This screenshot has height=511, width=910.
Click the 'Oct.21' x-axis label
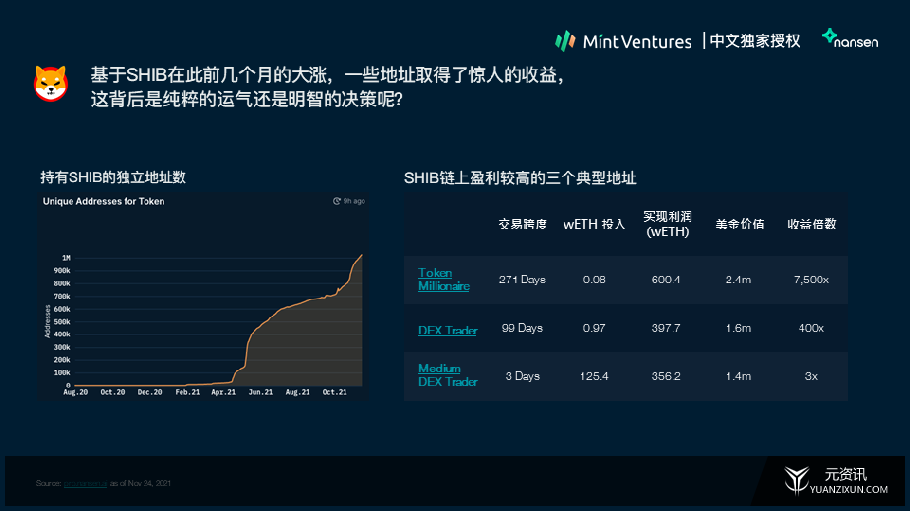[334, 392]
